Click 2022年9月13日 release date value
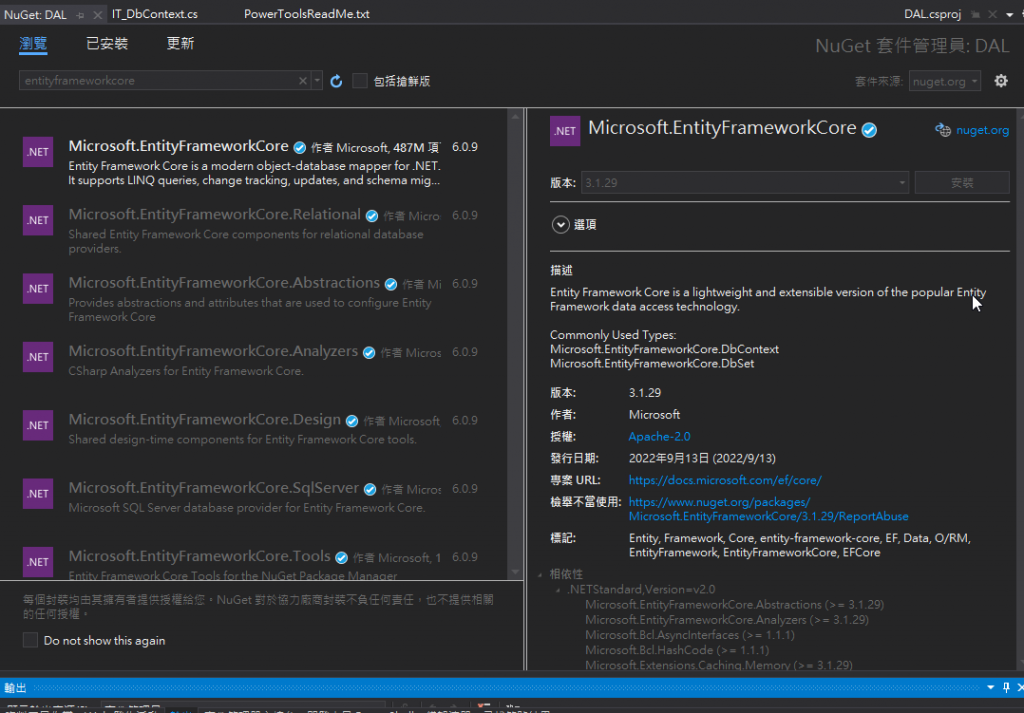The image size is (1024, 713). [x=702, y=458]
